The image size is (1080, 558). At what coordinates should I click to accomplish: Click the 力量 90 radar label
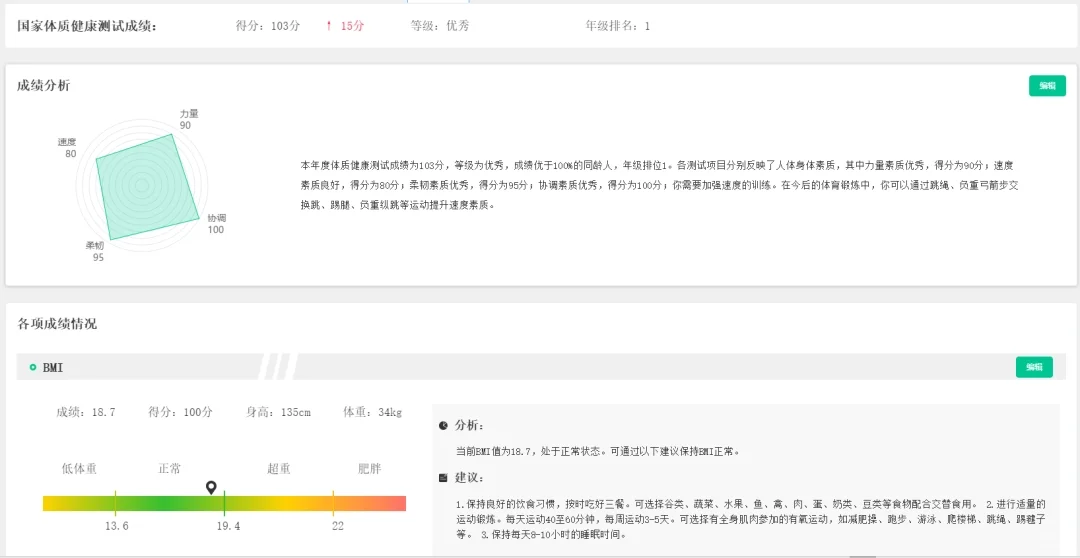coord(187,119)
